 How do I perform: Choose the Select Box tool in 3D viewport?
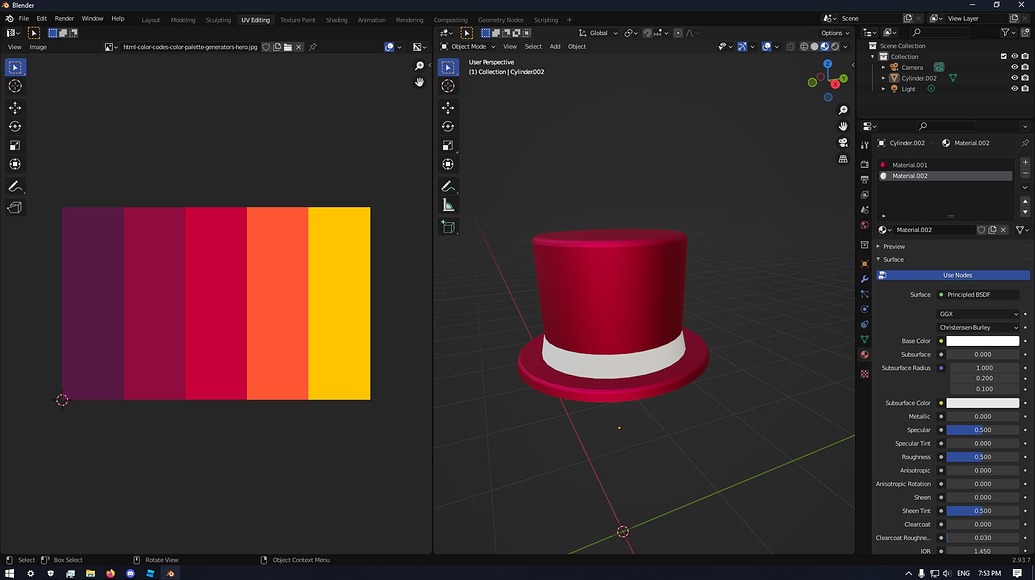[x=448, y=67]
